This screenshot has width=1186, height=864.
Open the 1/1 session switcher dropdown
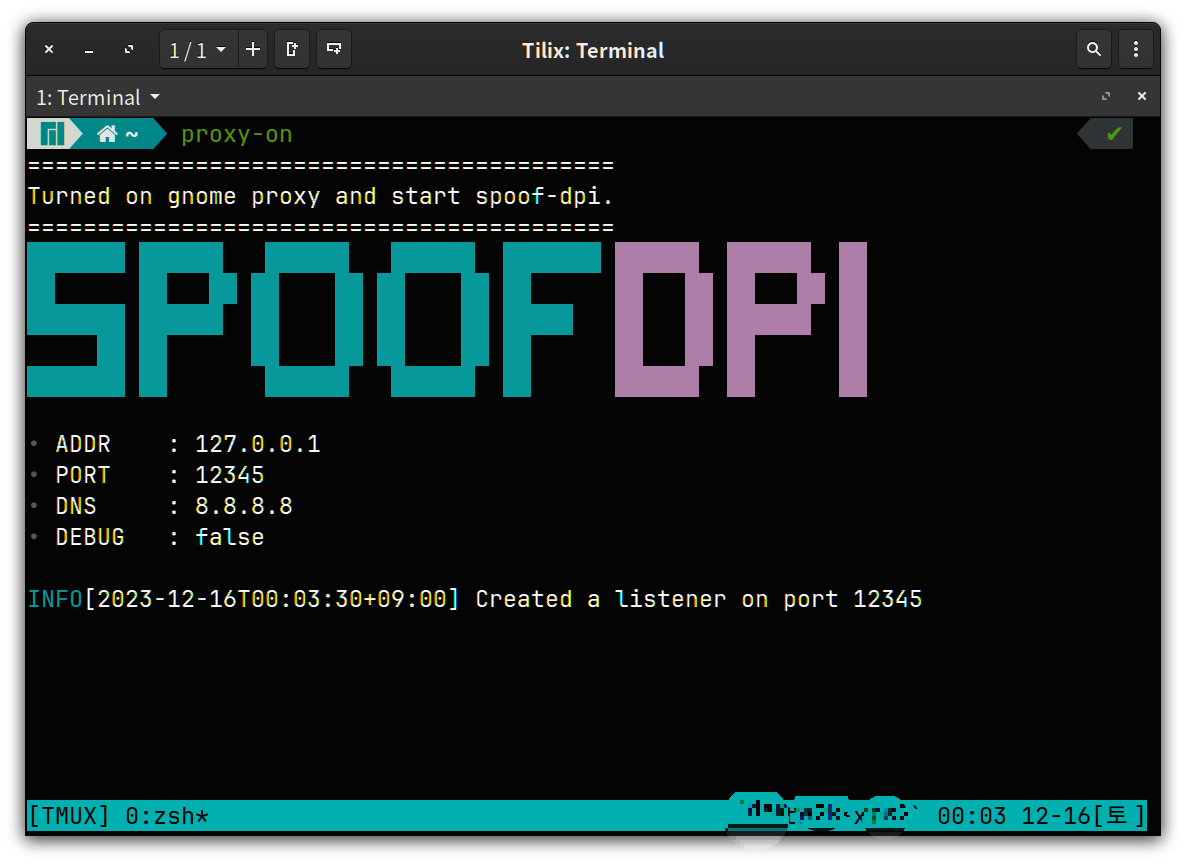pos(198,50)
